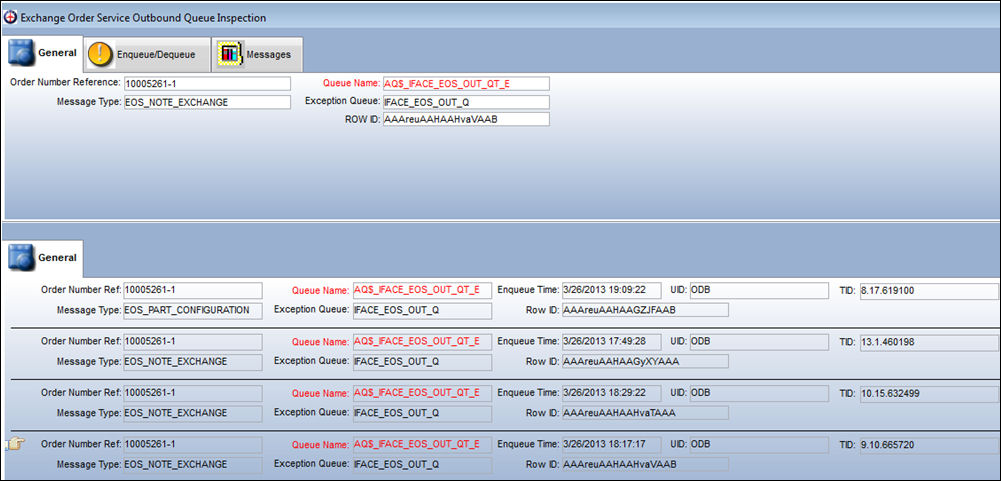Image resolution: width=1001 pixels, height=481 pixels.
Task: Click the ROW ID label in top panel
Action: click(x=362, y=119)
